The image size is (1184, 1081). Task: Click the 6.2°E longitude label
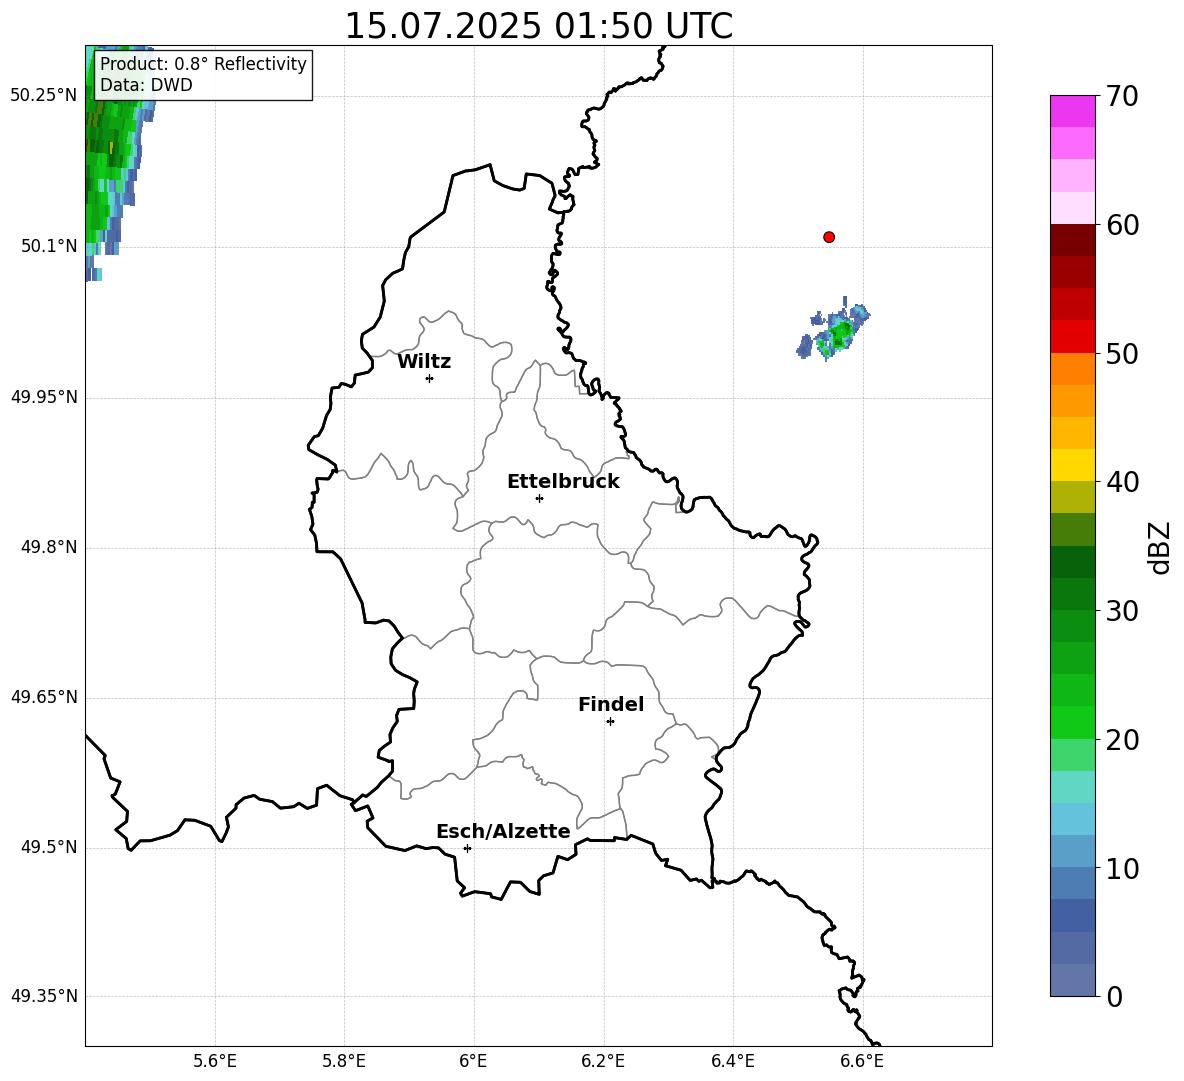point(603,1061)
